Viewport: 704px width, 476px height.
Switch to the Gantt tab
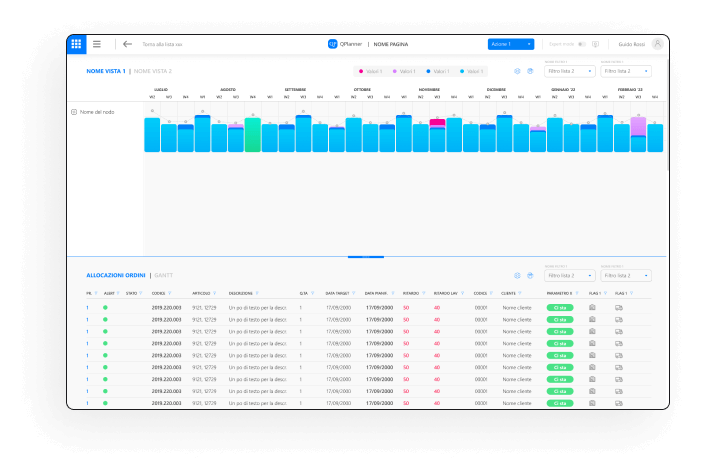pyautogui.click(x=164, y=274)
